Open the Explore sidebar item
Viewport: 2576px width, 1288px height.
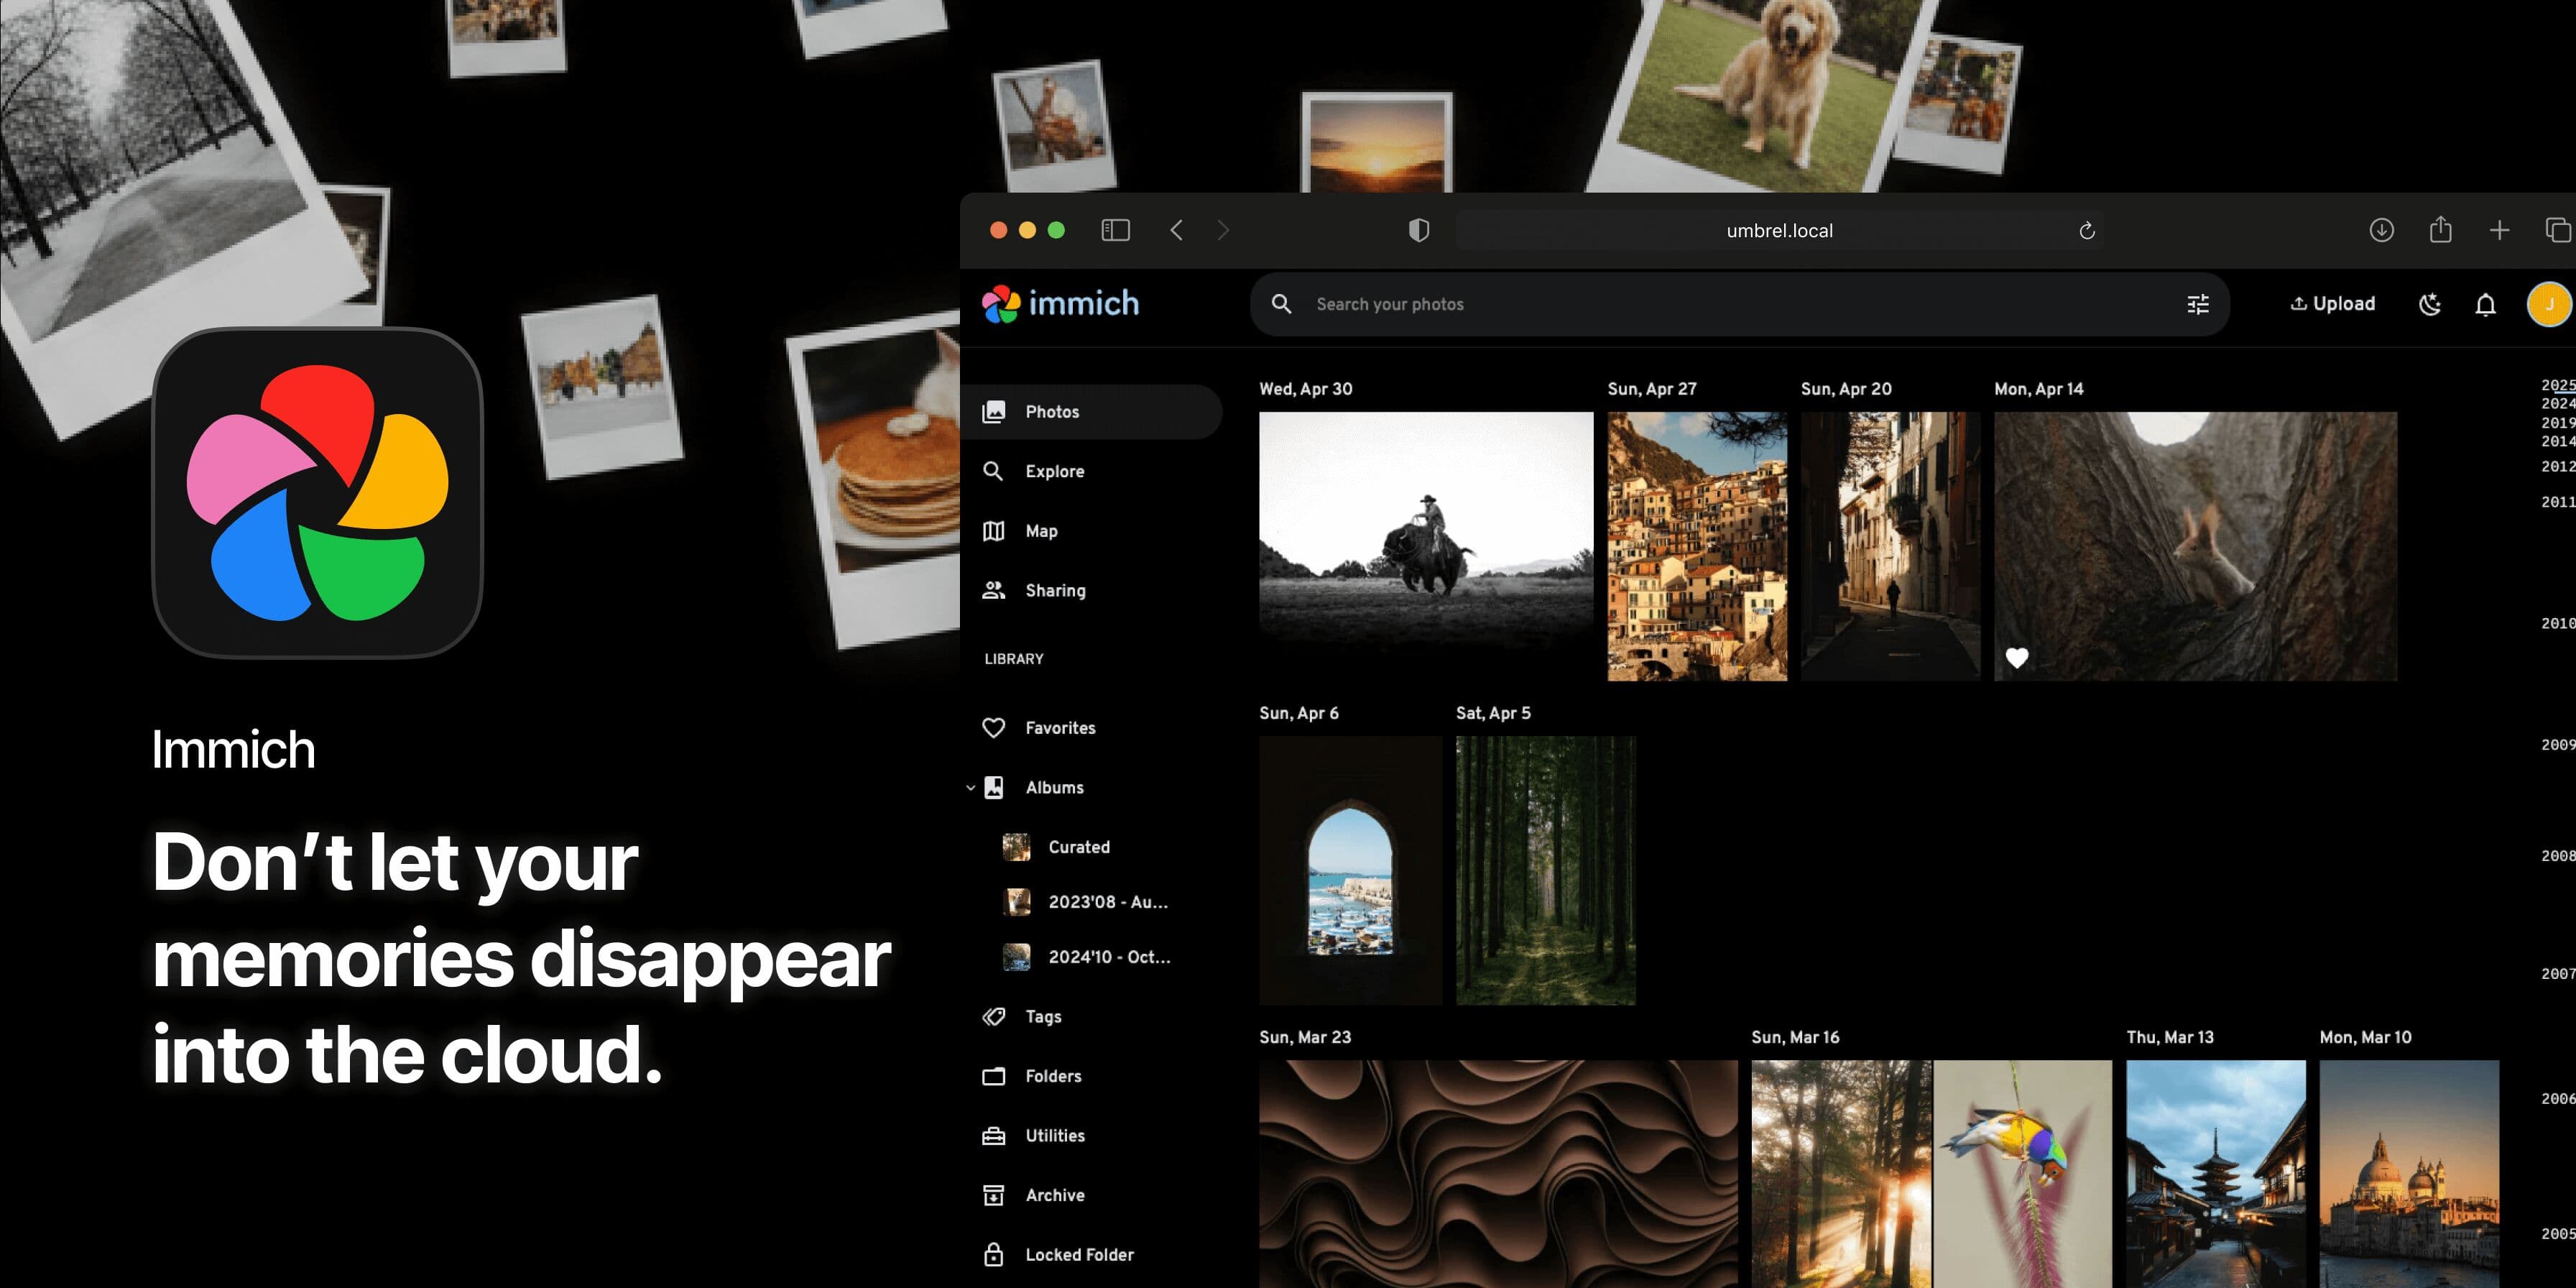pyautogui.click(x=1054, y=471)
